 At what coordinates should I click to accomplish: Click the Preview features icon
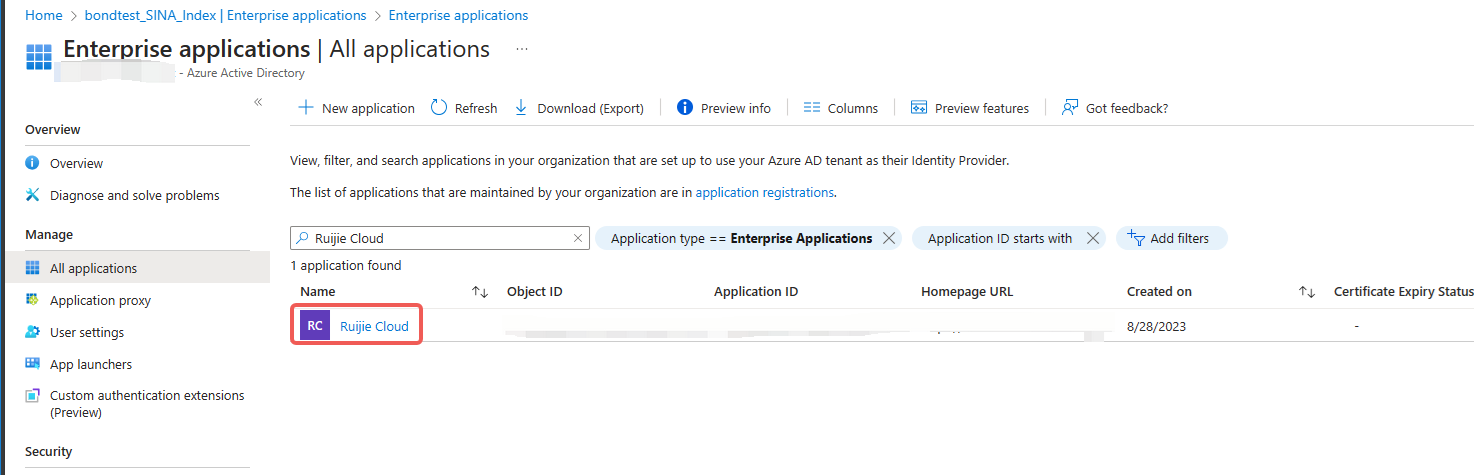coord(919,108)
